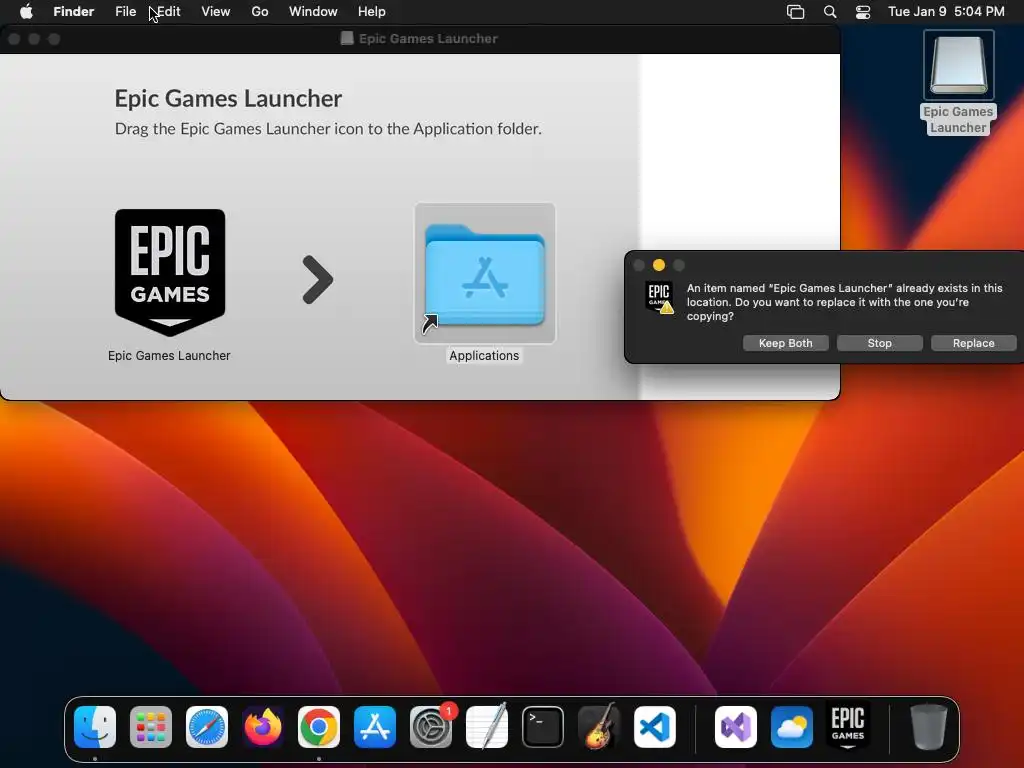Open Visual Studio (purple) from the Dock
The width and height of the screenshot is (1024, 768).
(x=736, y=727)
